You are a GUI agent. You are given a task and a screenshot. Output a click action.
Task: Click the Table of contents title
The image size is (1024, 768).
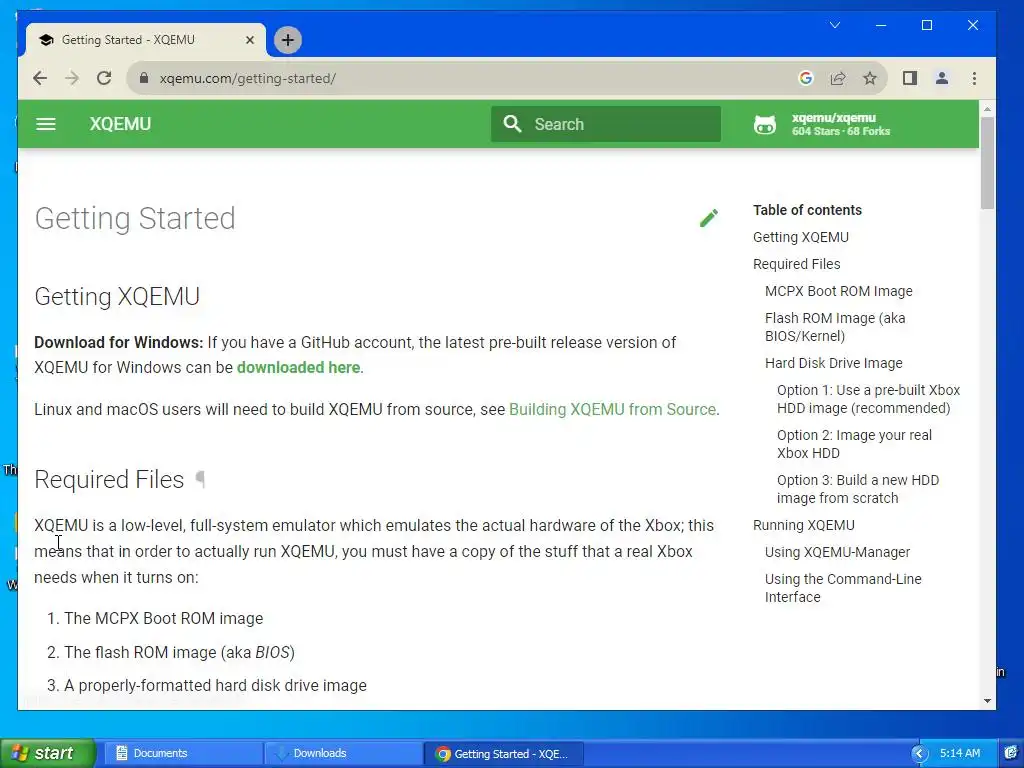807,210
